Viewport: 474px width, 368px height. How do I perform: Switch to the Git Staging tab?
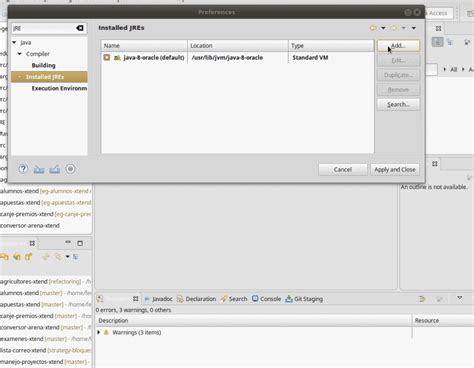coord(304,299)
